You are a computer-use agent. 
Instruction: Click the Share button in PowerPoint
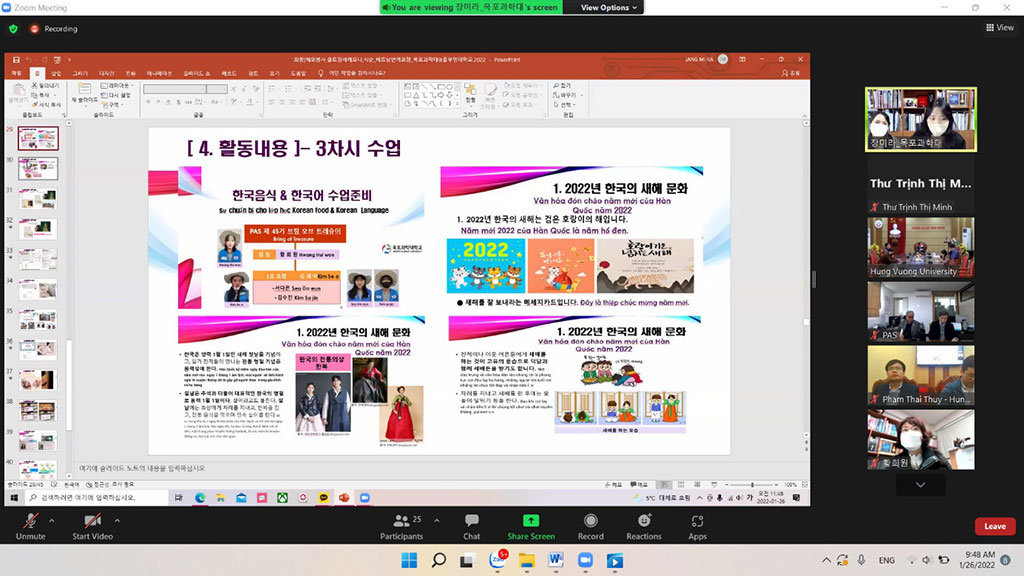tap(790, 73)
